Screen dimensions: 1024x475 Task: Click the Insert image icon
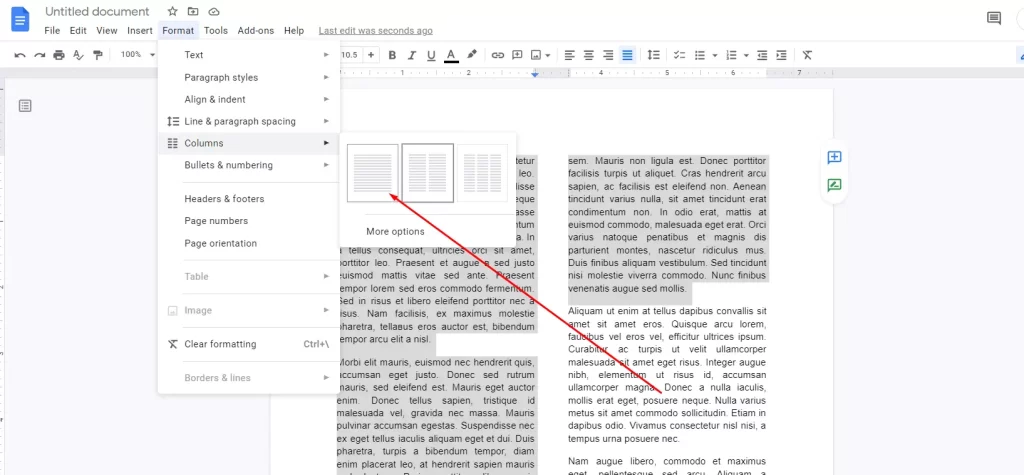pos(536,55)
